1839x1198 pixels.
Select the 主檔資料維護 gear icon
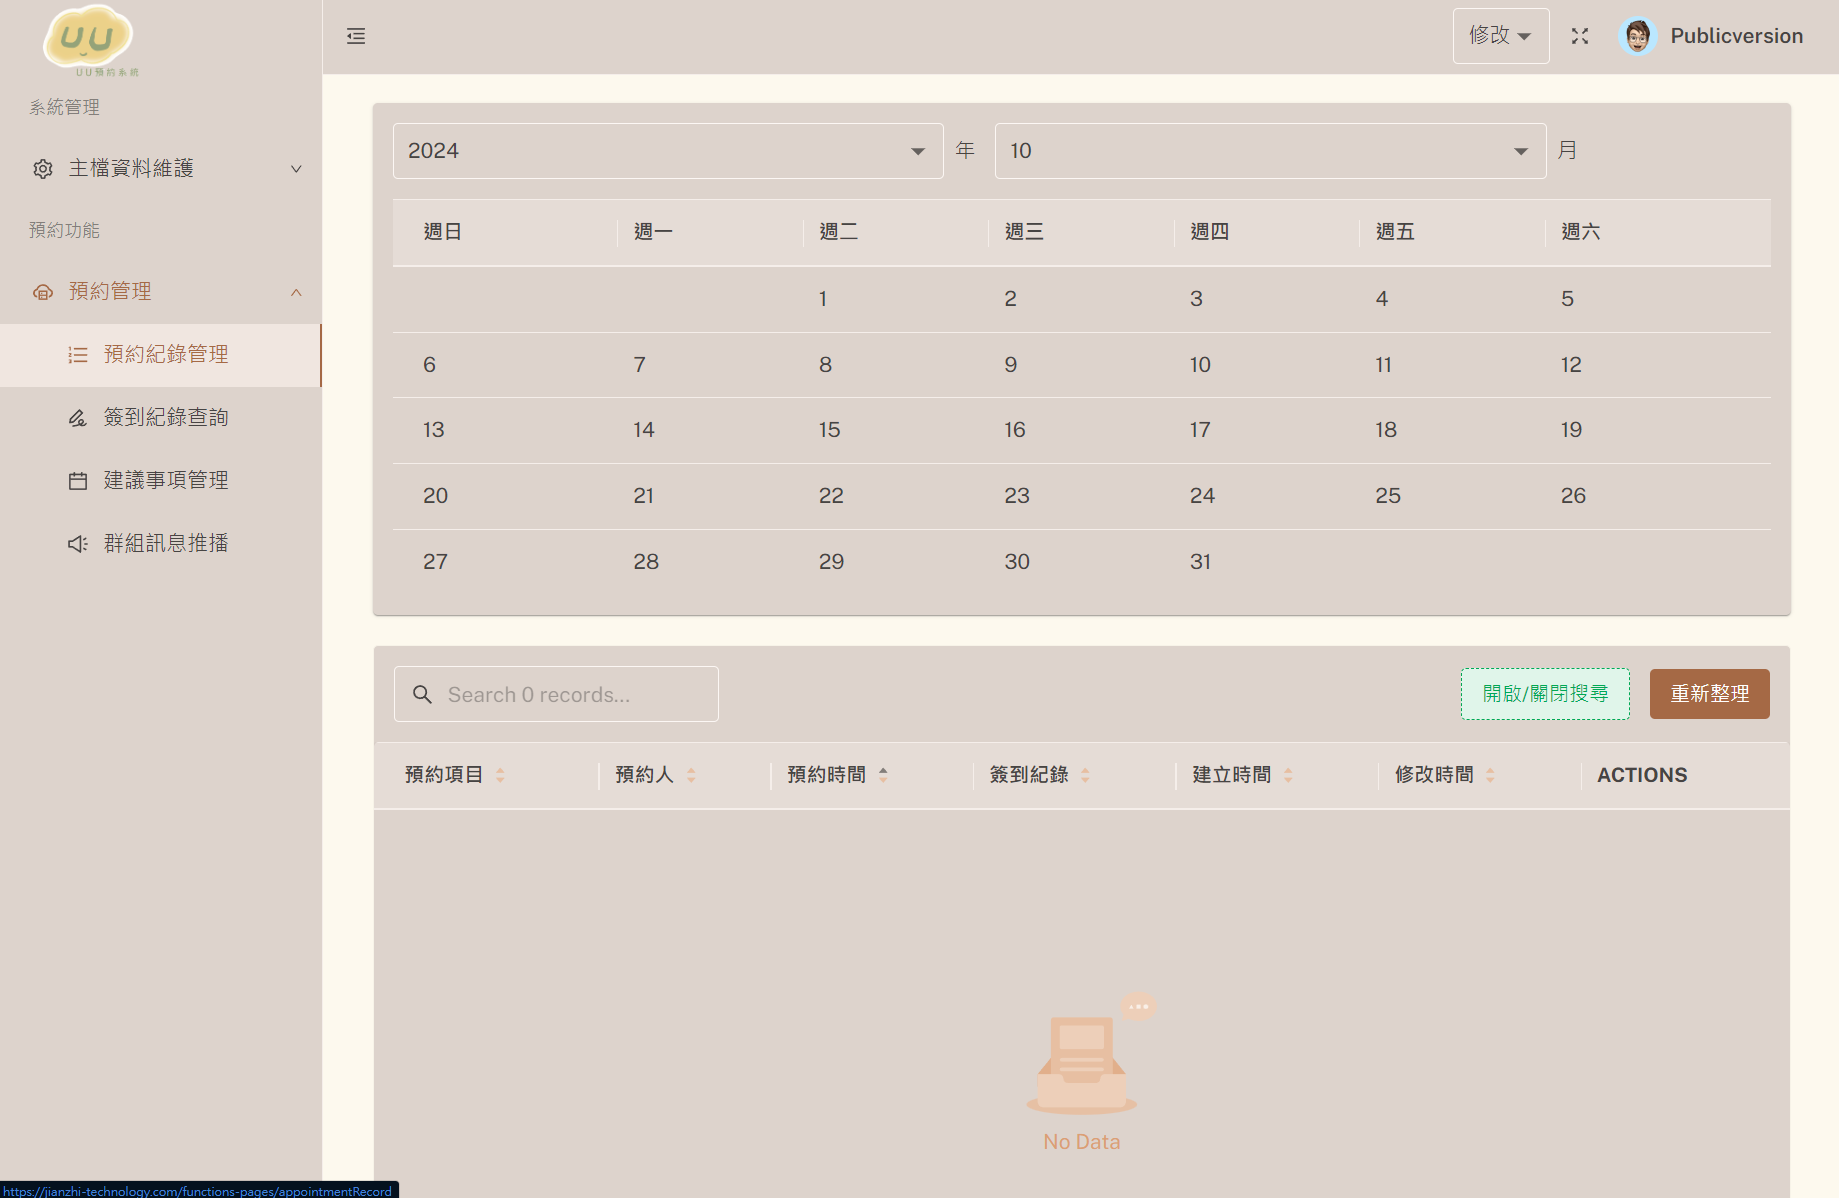pyautogui.click(x=42, y=168)
